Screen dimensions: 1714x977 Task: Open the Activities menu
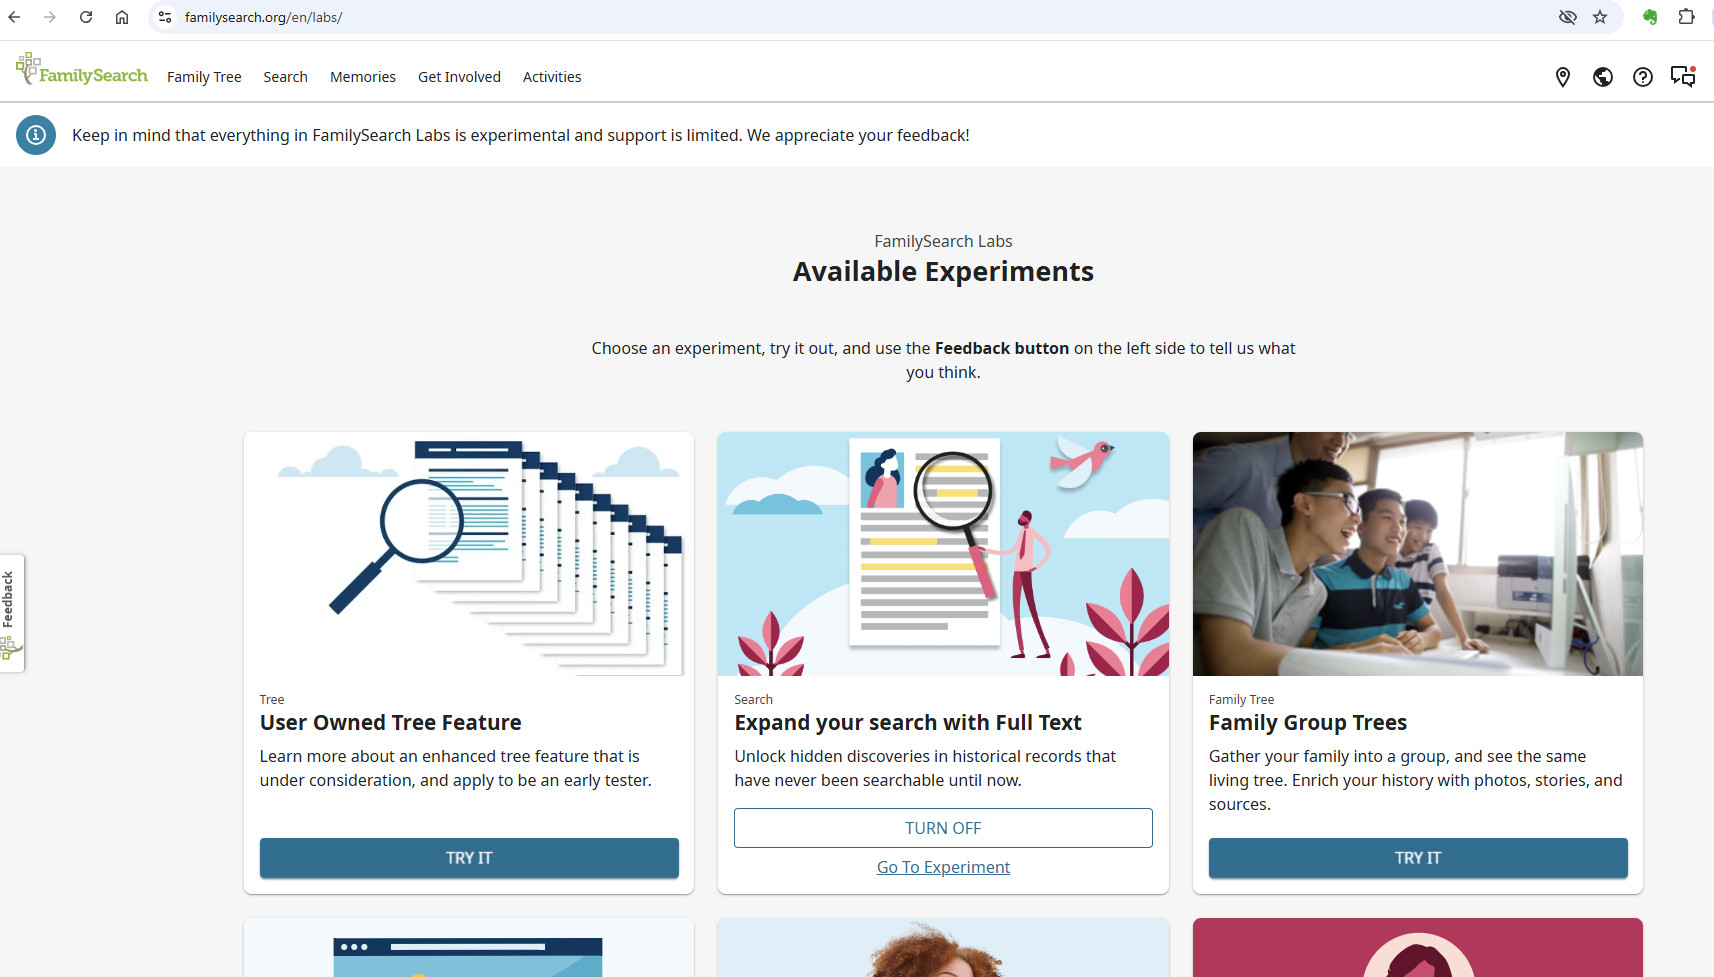point(552,77)
